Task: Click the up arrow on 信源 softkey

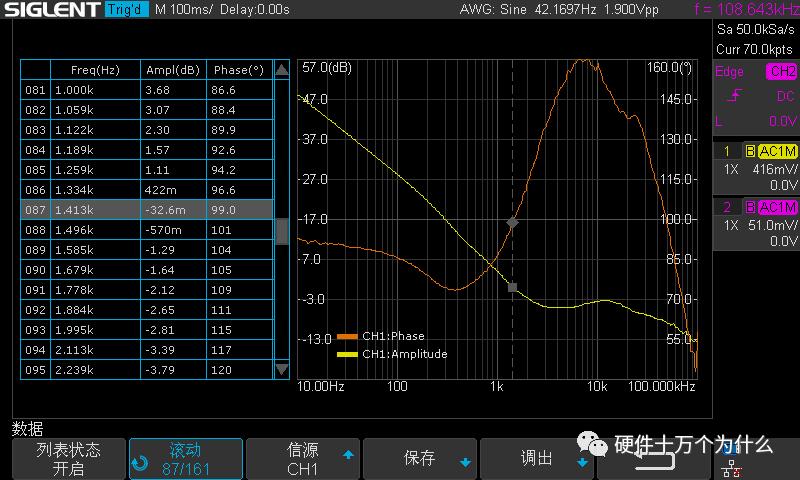Action: (x=348, y=454)
